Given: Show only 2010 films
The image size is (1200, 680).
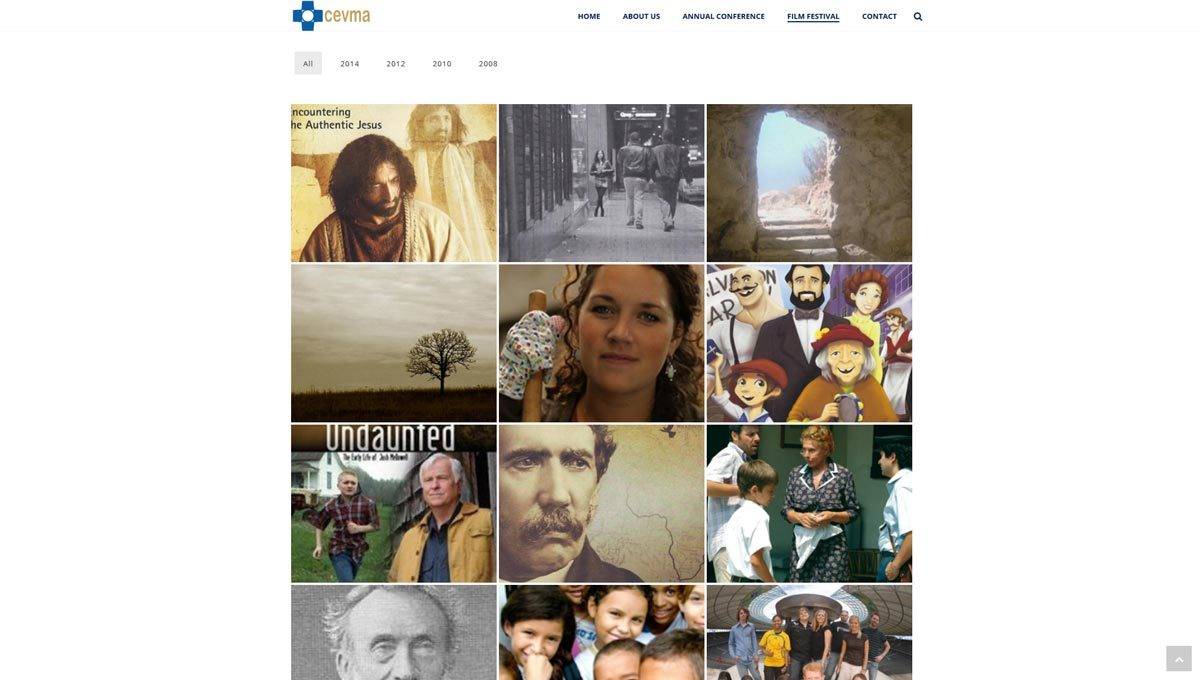Looking at the screenshot, I should click(x=442, y=63).
